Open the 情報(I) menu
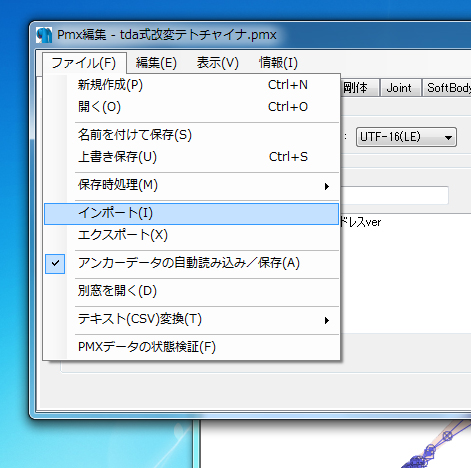 click(x=278, y=63)
